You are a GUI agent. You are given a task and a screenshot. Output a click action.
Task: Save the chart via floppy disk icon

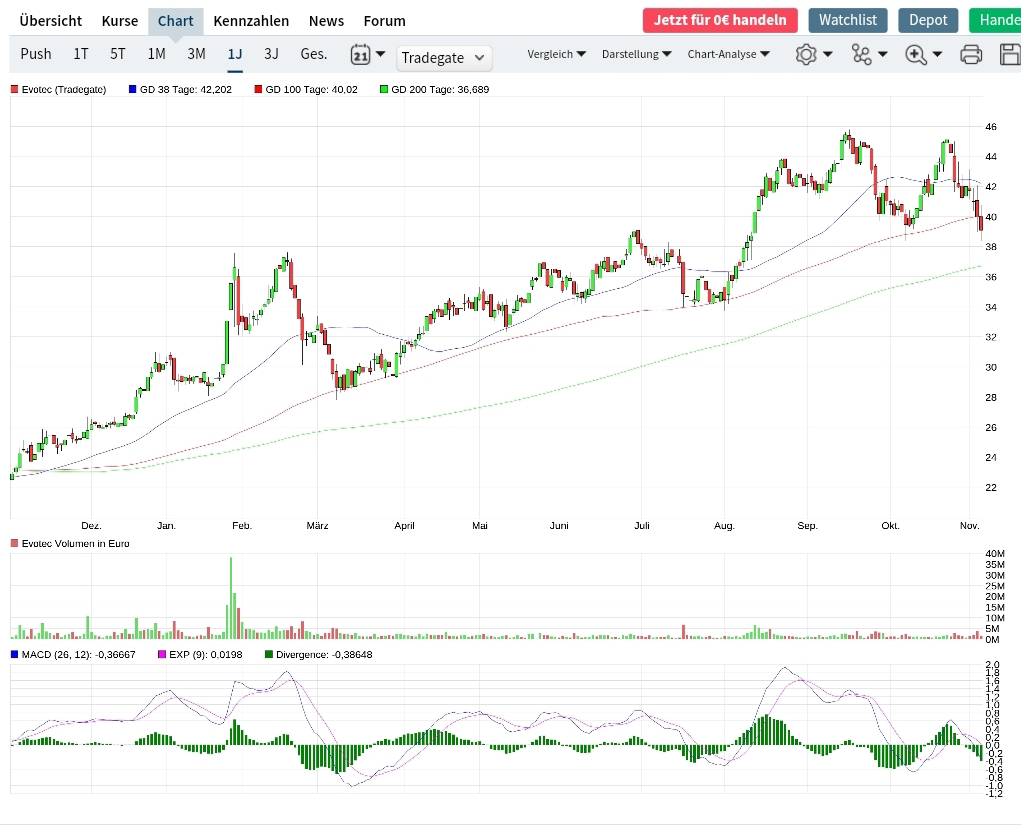pyautogui.click(x=1010, y=54)
